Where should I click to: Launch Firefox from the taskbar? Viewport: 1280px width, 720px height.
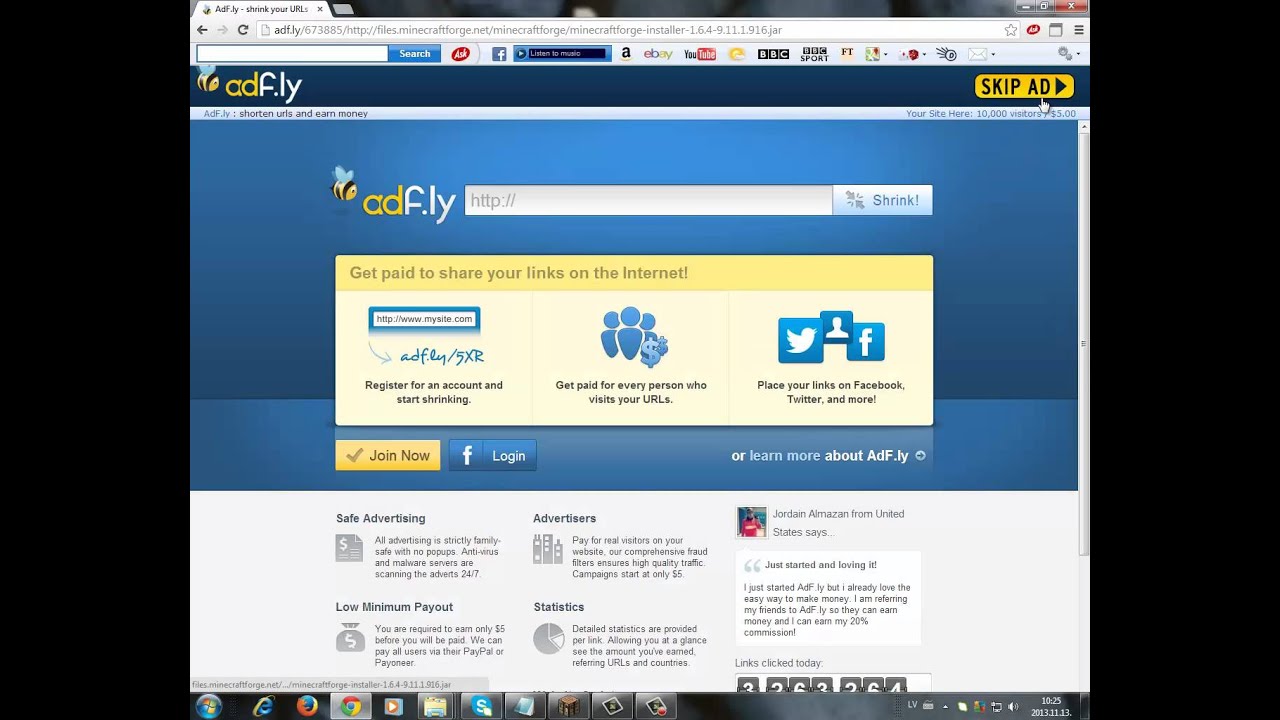pos(307,707)
